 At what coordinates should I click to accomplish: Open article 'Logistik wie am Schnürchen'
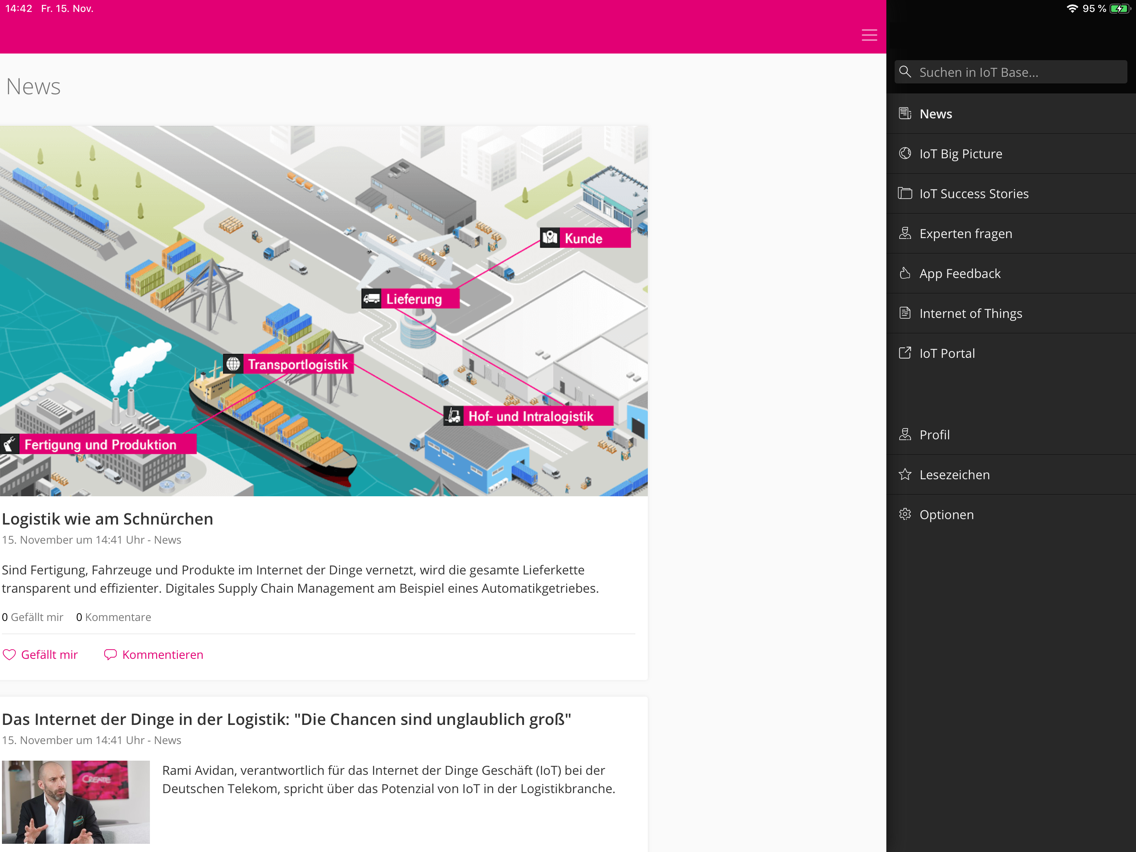click(107, 519)
